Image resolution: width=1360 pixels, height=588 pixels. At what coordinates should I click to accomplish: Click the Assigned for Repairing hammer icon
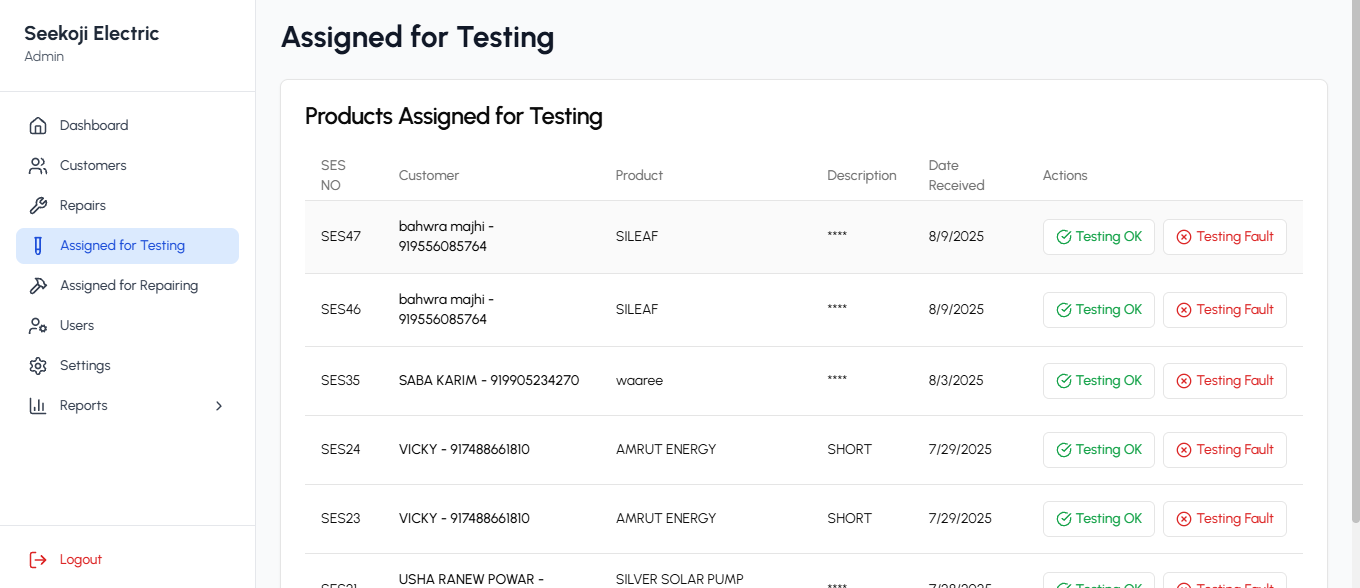coord(38,286)
